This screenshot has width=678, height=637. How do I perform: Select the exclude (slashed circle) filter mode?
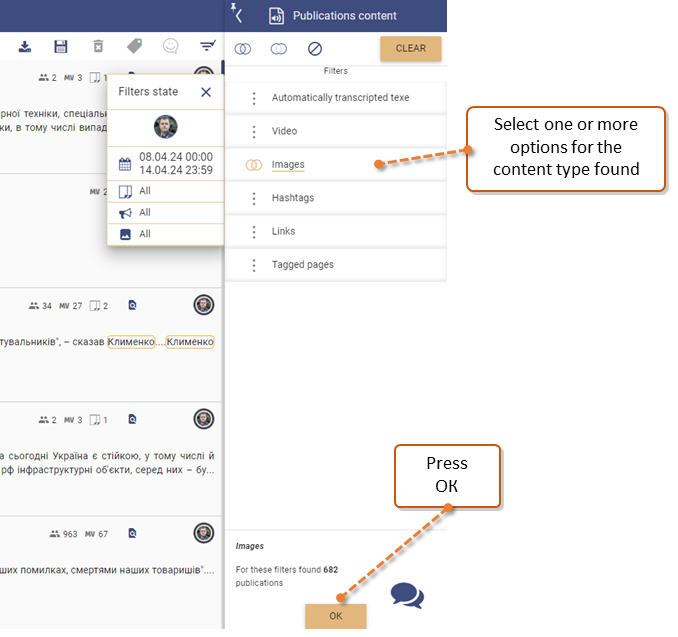click(315, 49)
